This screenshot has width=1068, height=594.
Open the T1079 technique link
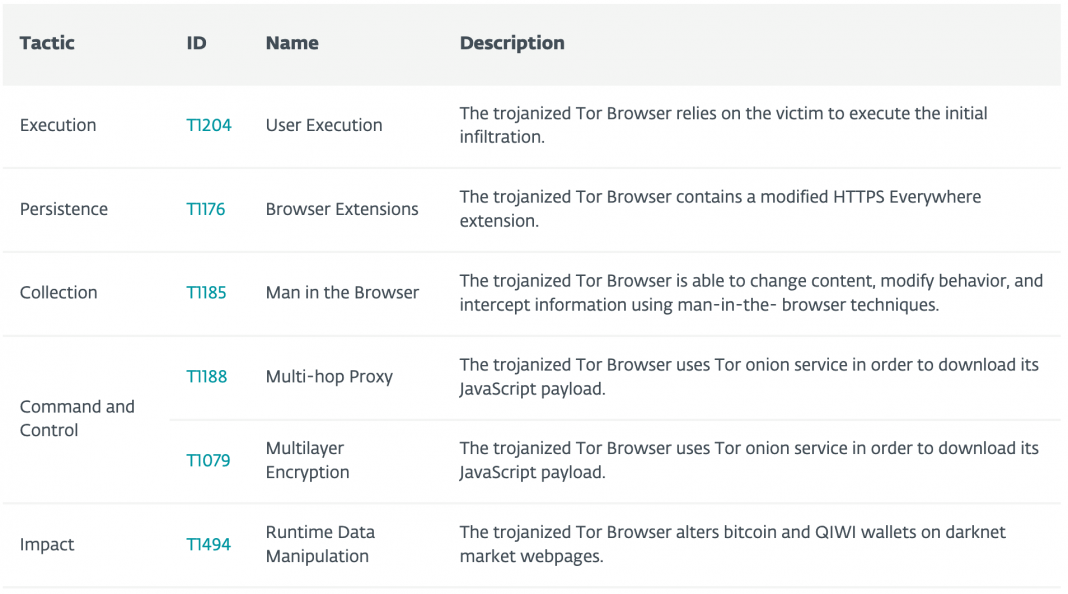208,460
